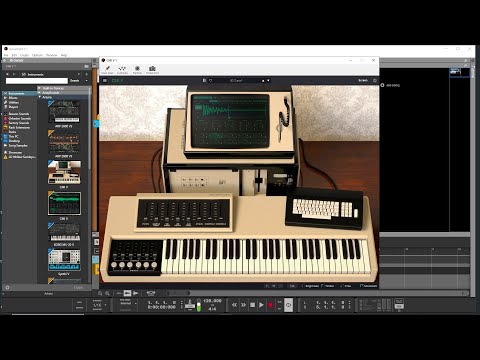
Task: Click the fader panel above the keyboard
Action: click(184, 213)
